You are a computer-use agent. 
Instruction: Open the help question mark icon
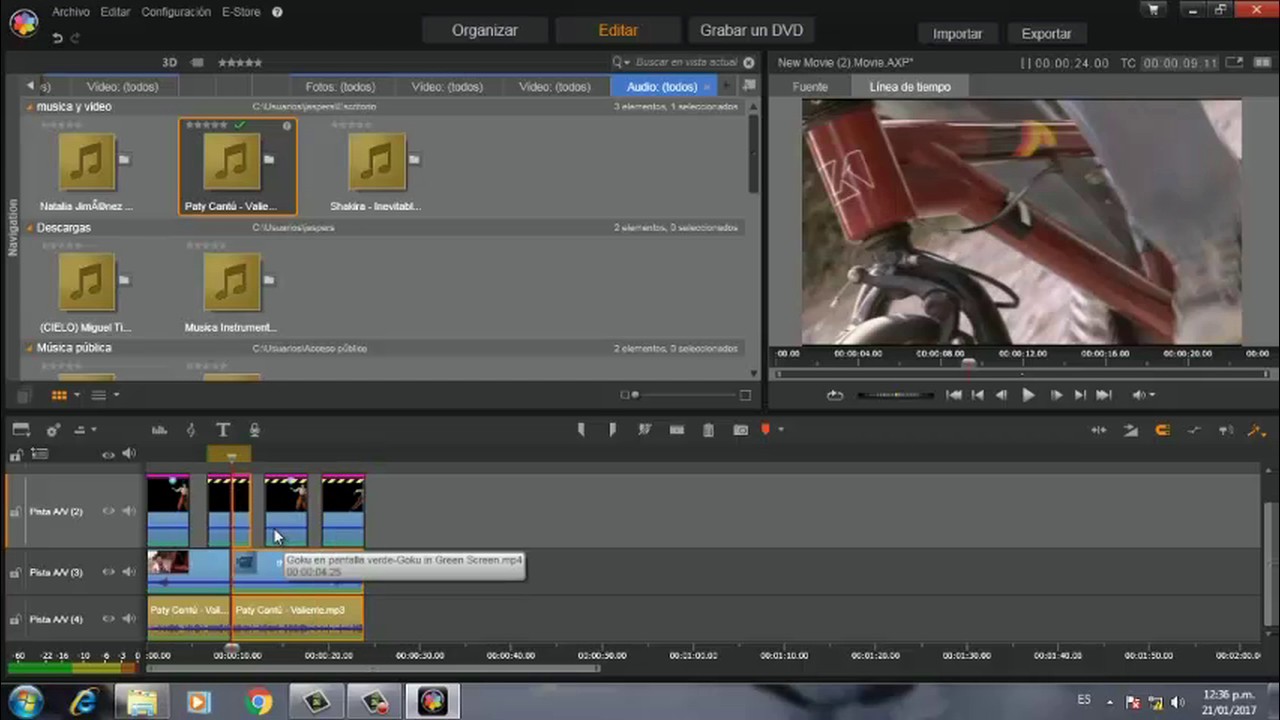[277, 12]
